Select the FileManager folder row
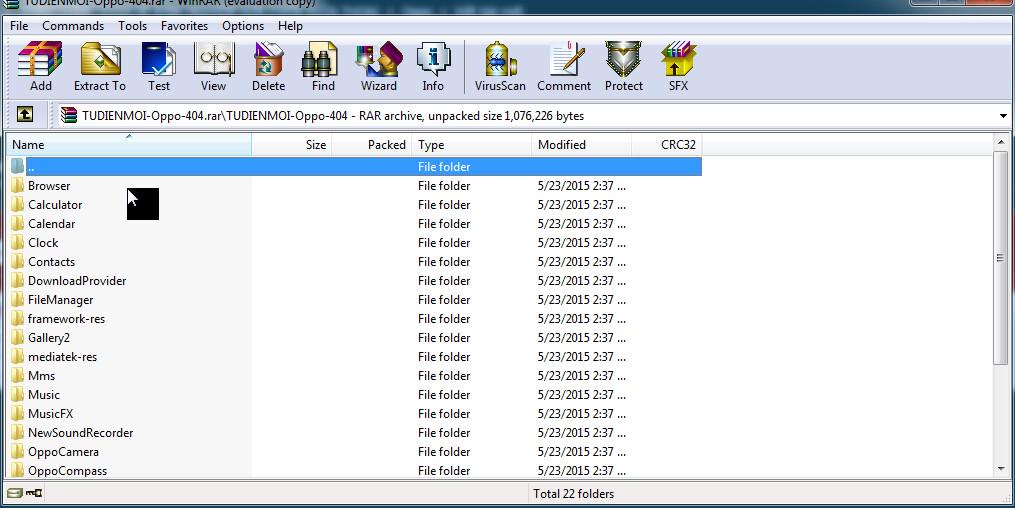This screenshot has width=1015, height=508. coord(354,300)
